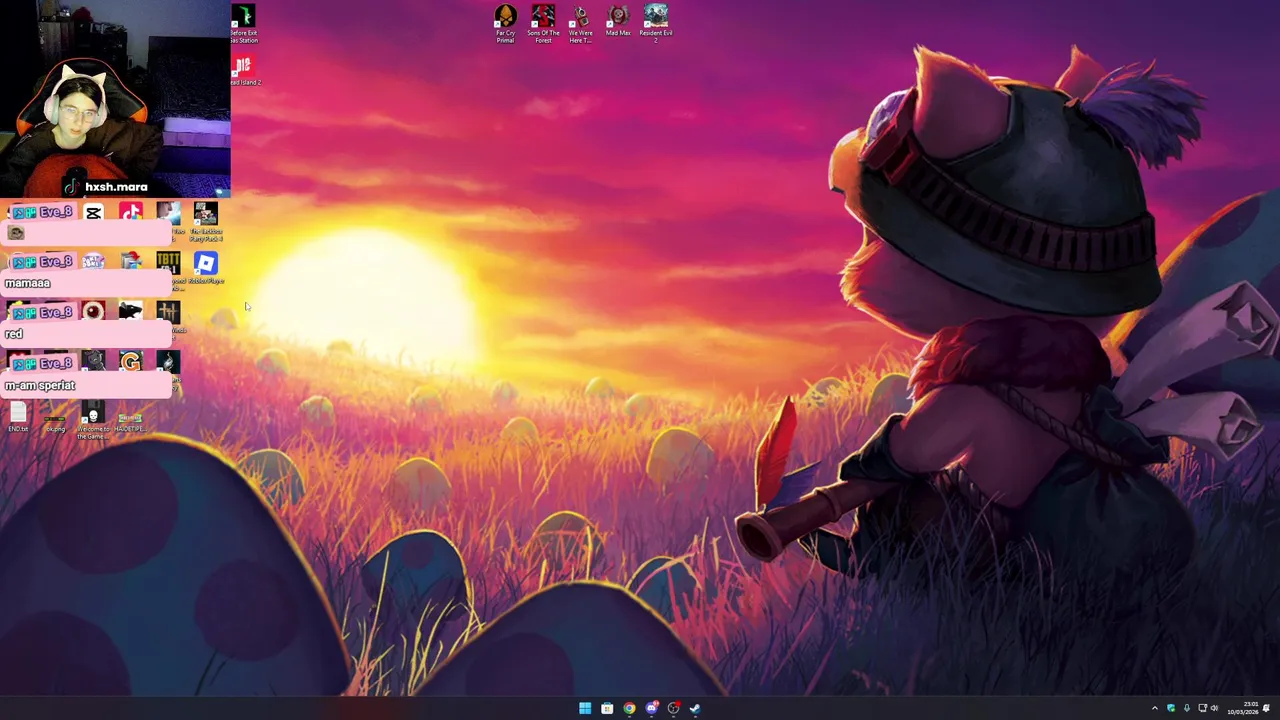Launch the Roblox Player shortcut

[x=206, y=269]
